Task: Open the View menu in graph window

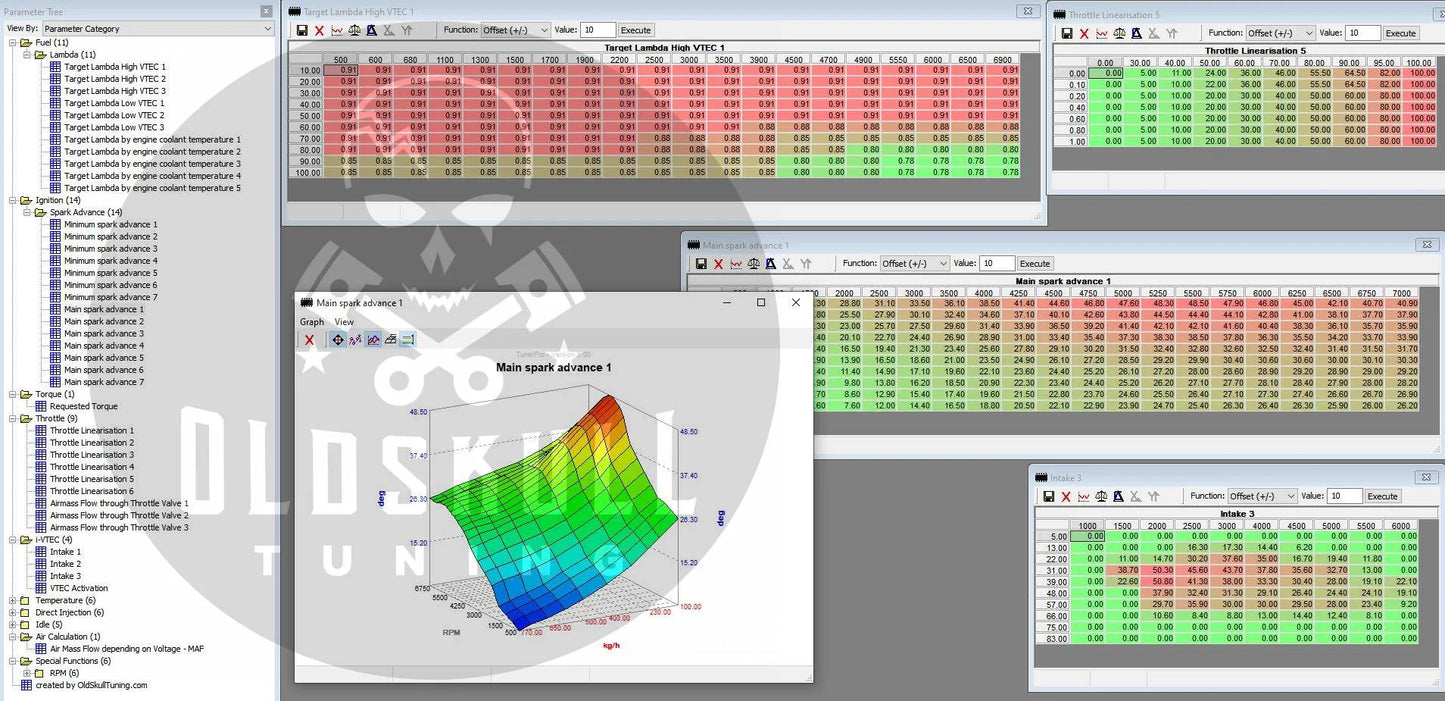Action: 344,322
